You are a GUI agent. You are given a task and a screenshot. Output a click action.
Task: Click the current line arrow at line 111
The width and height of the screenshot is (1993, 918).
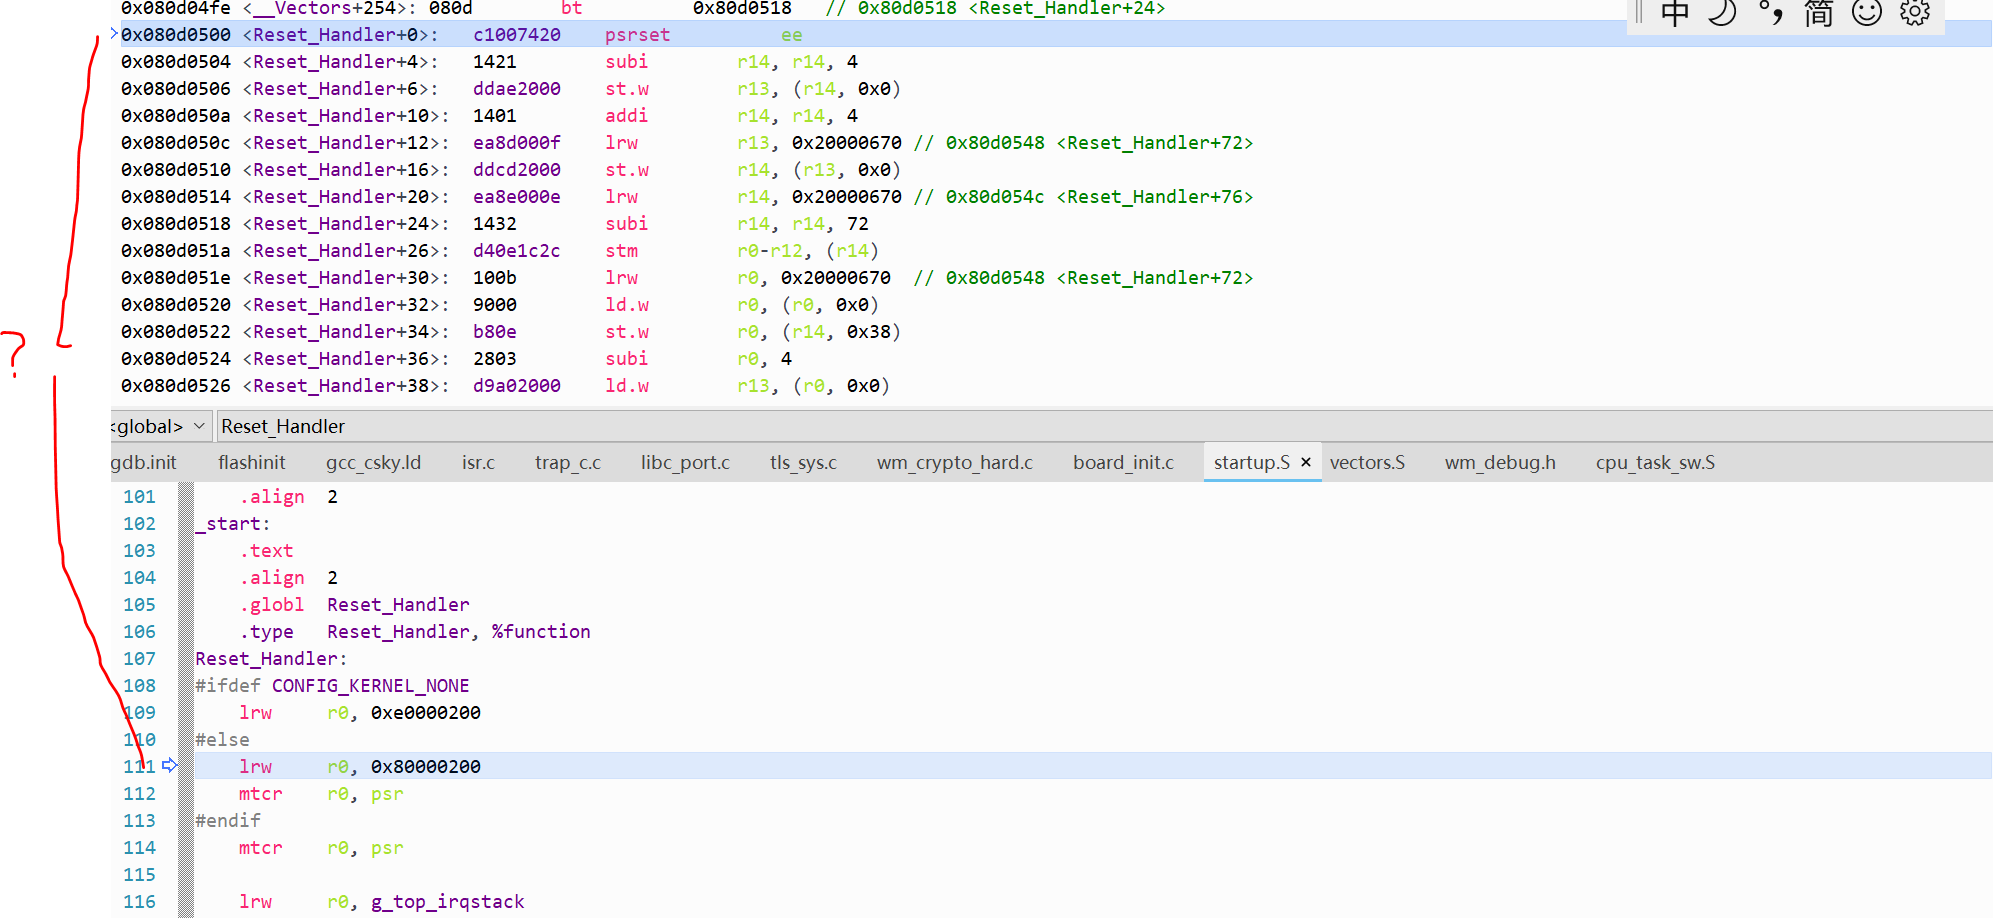point(170,765)
